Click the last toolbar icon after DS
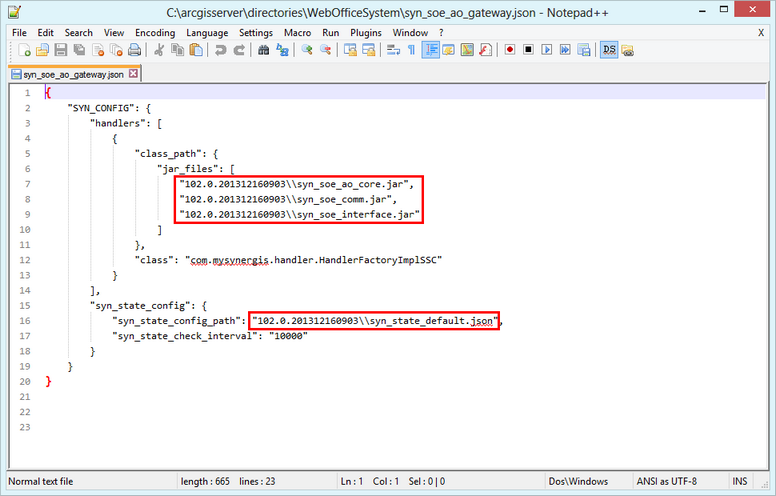This screenshot has width=776, height=496. tap(628, 50)
